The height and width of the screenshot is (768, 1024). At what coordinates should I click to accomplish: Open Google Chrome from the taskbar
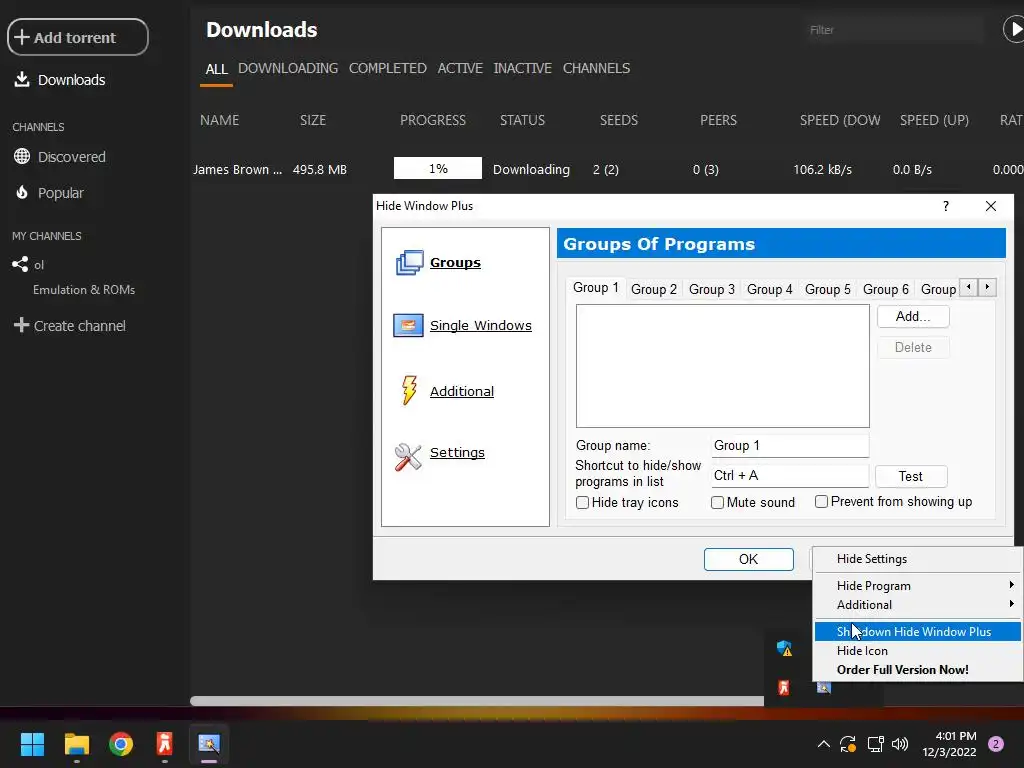(x=121, y=744)
